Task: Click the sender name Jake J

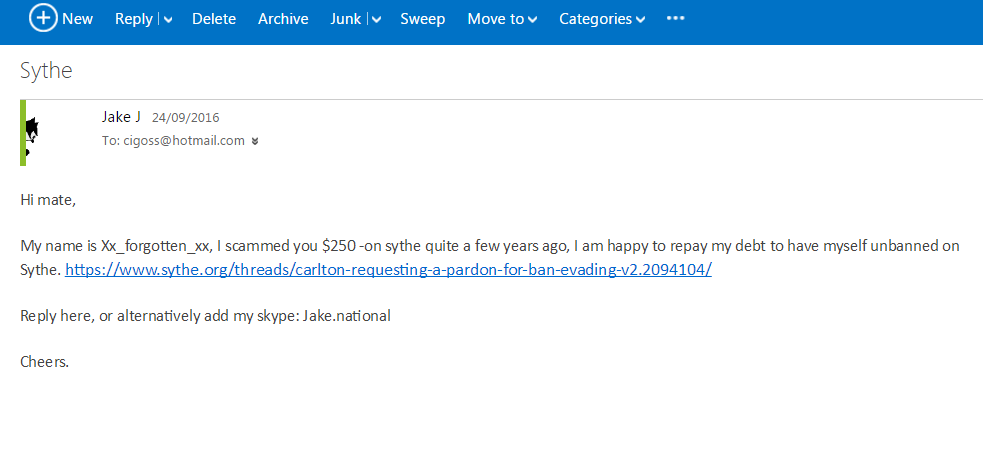Action: [x=121, y=117]
